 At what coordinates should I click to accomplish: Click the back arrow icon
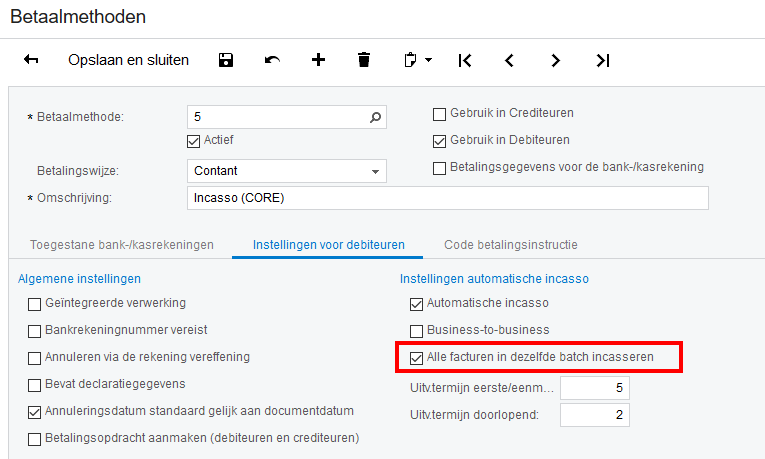point(31,60)
